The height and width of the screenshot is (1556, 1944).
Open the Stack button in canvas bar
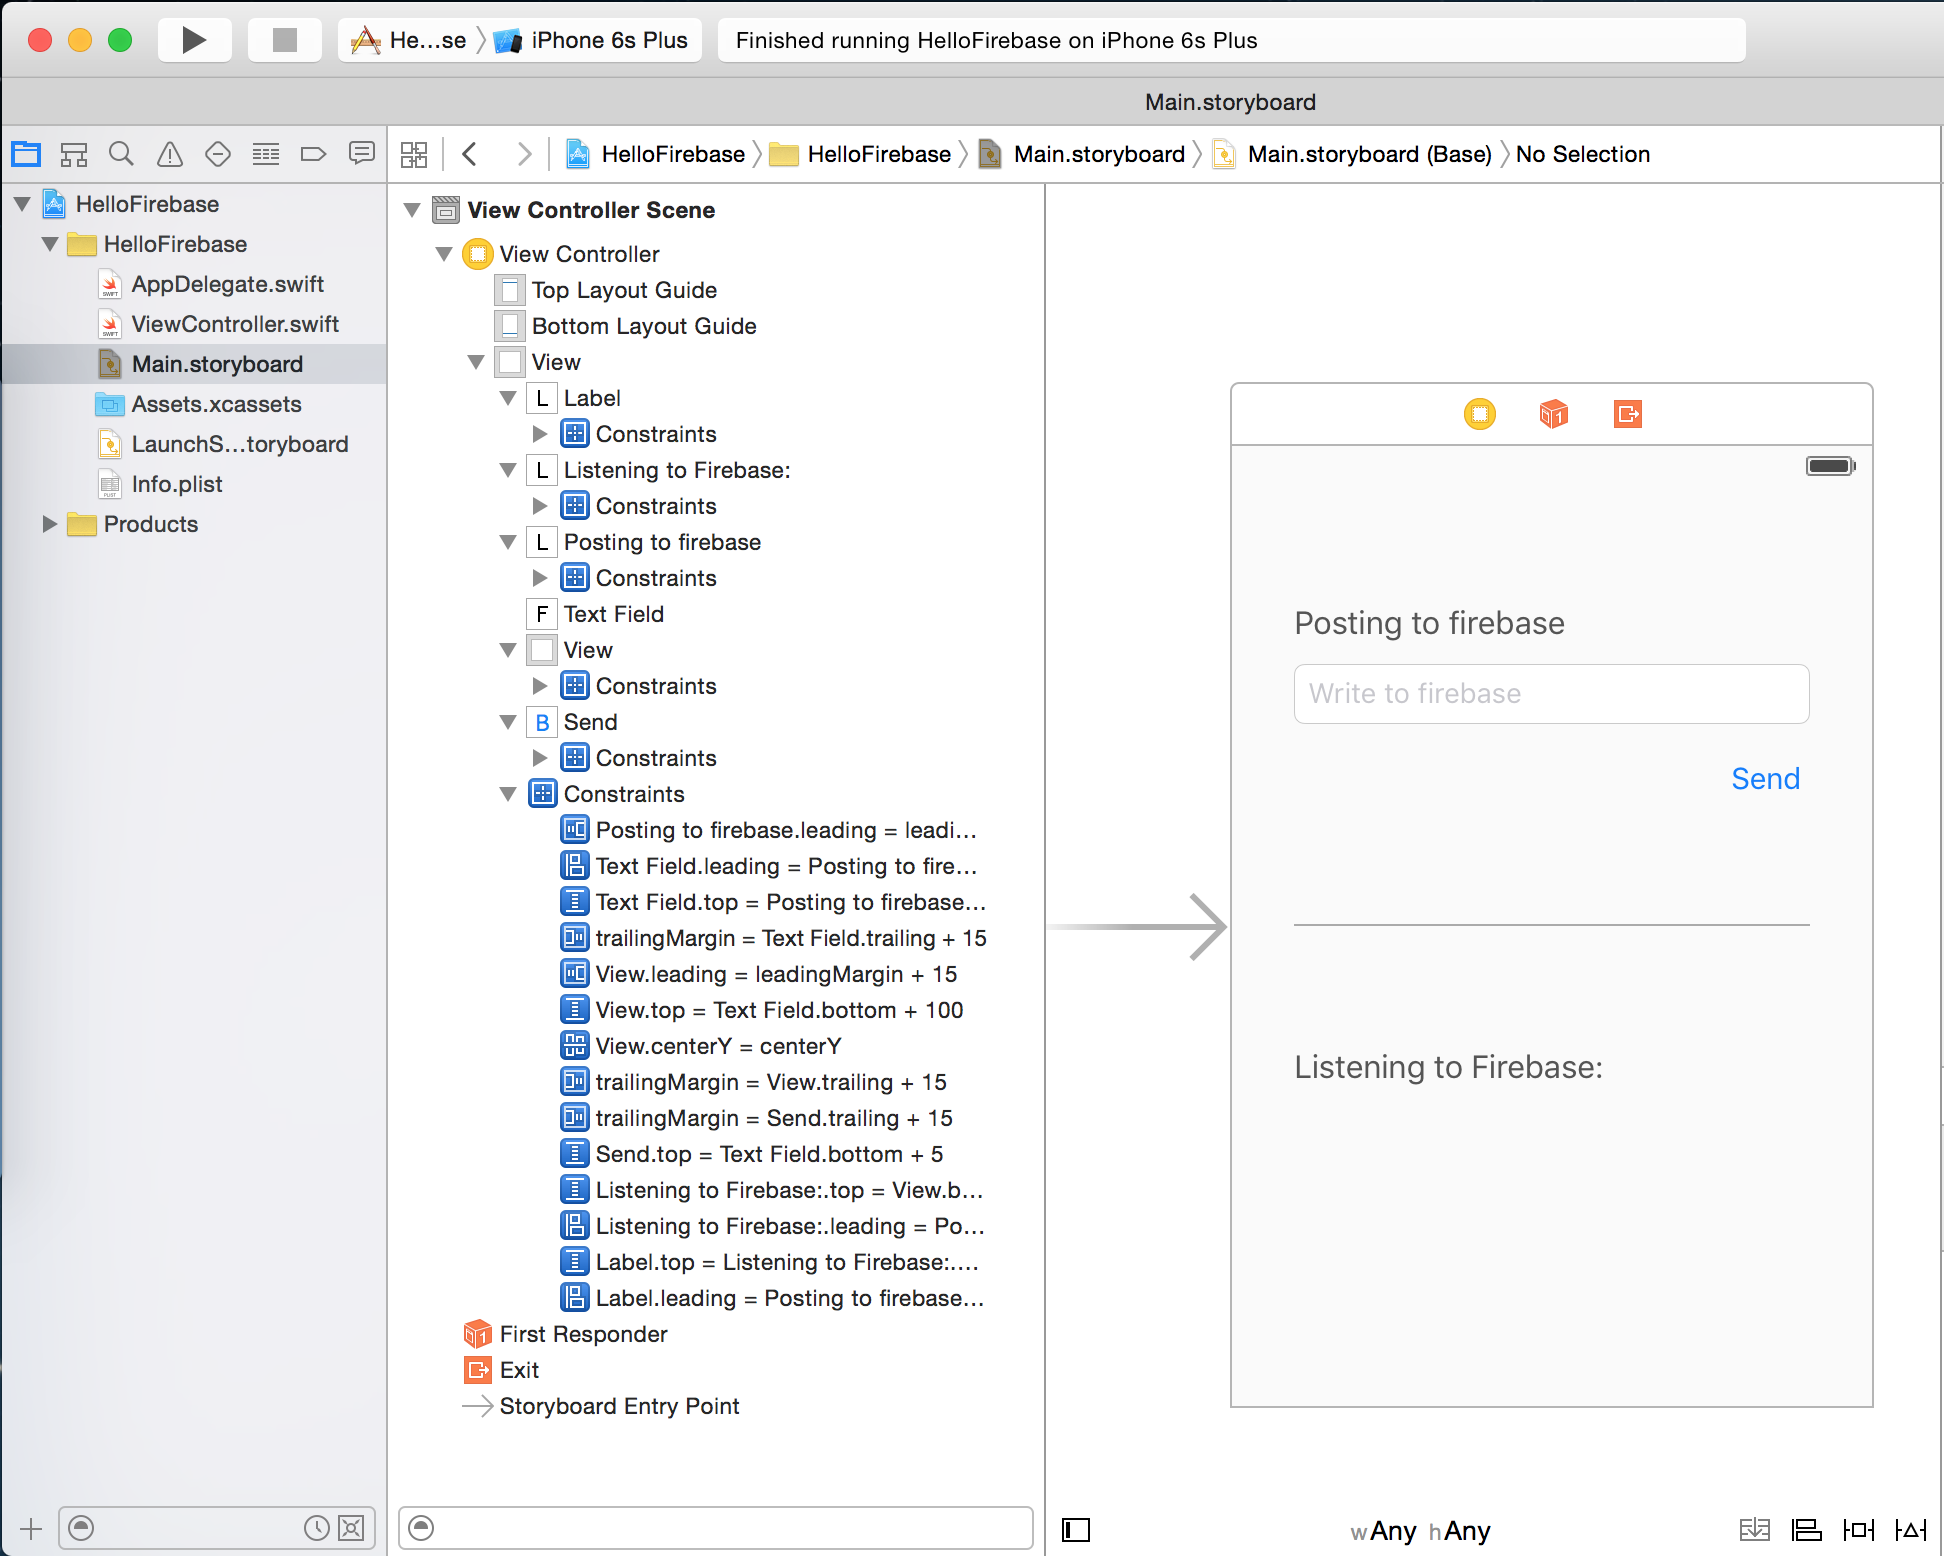click(x=1755, y=1530)
